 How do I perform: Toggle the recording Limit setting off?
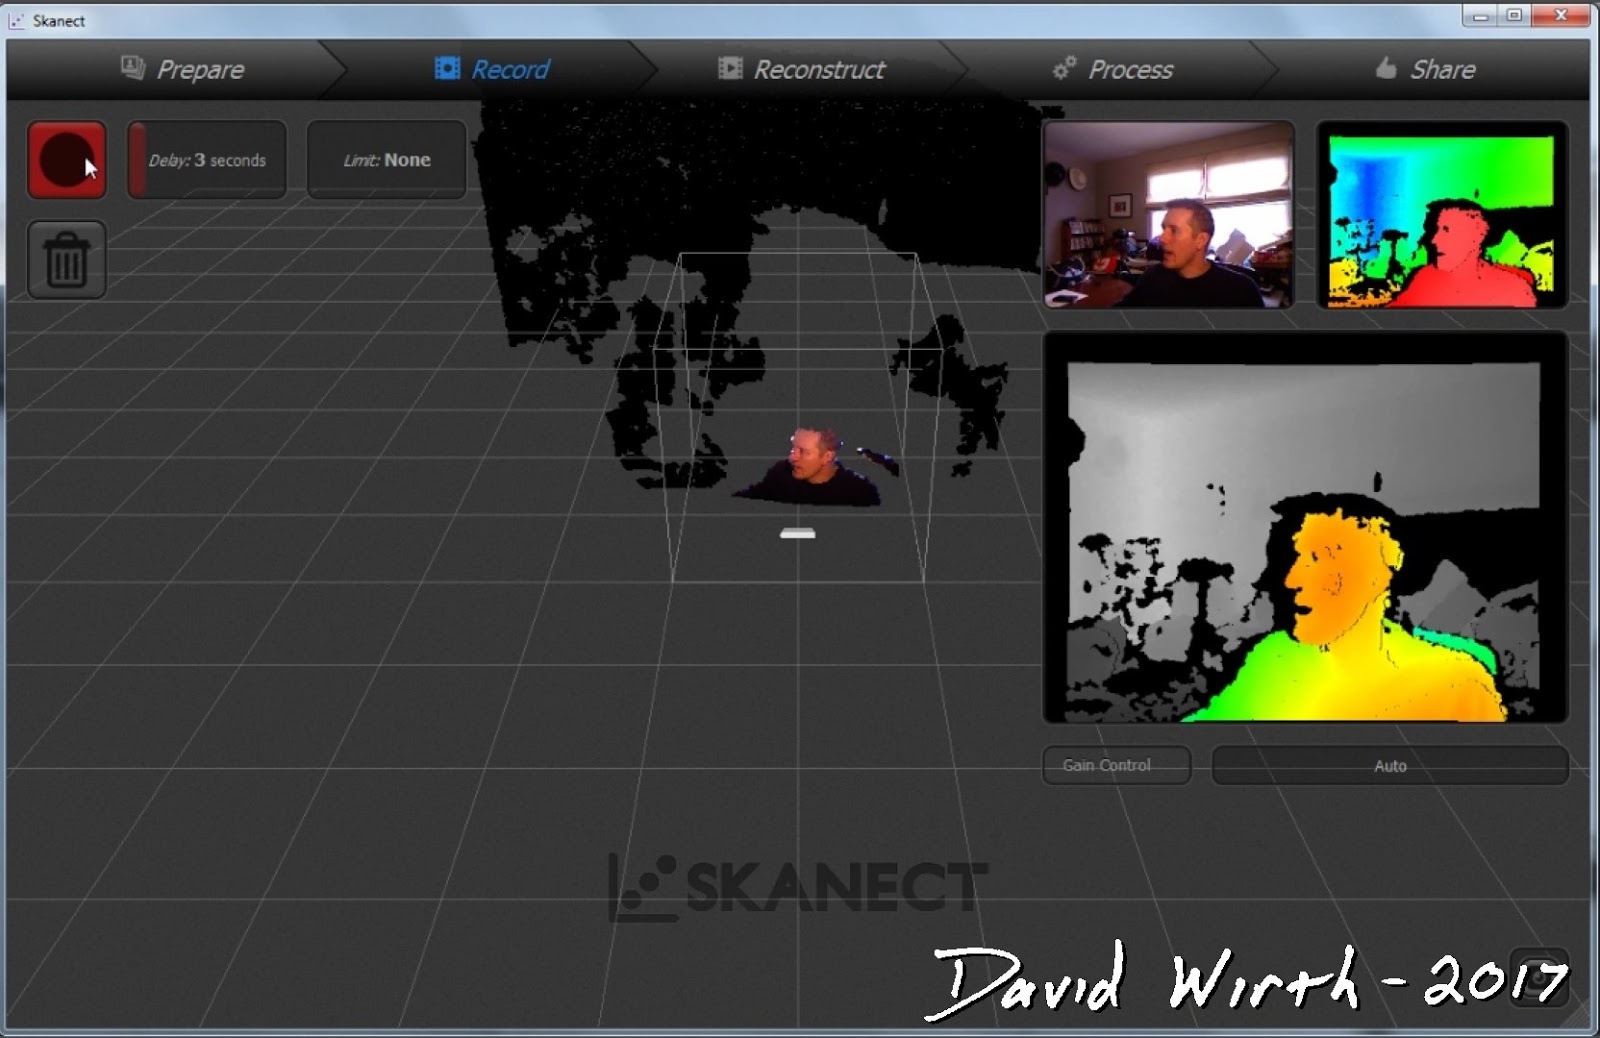click(x=386, y=159)
